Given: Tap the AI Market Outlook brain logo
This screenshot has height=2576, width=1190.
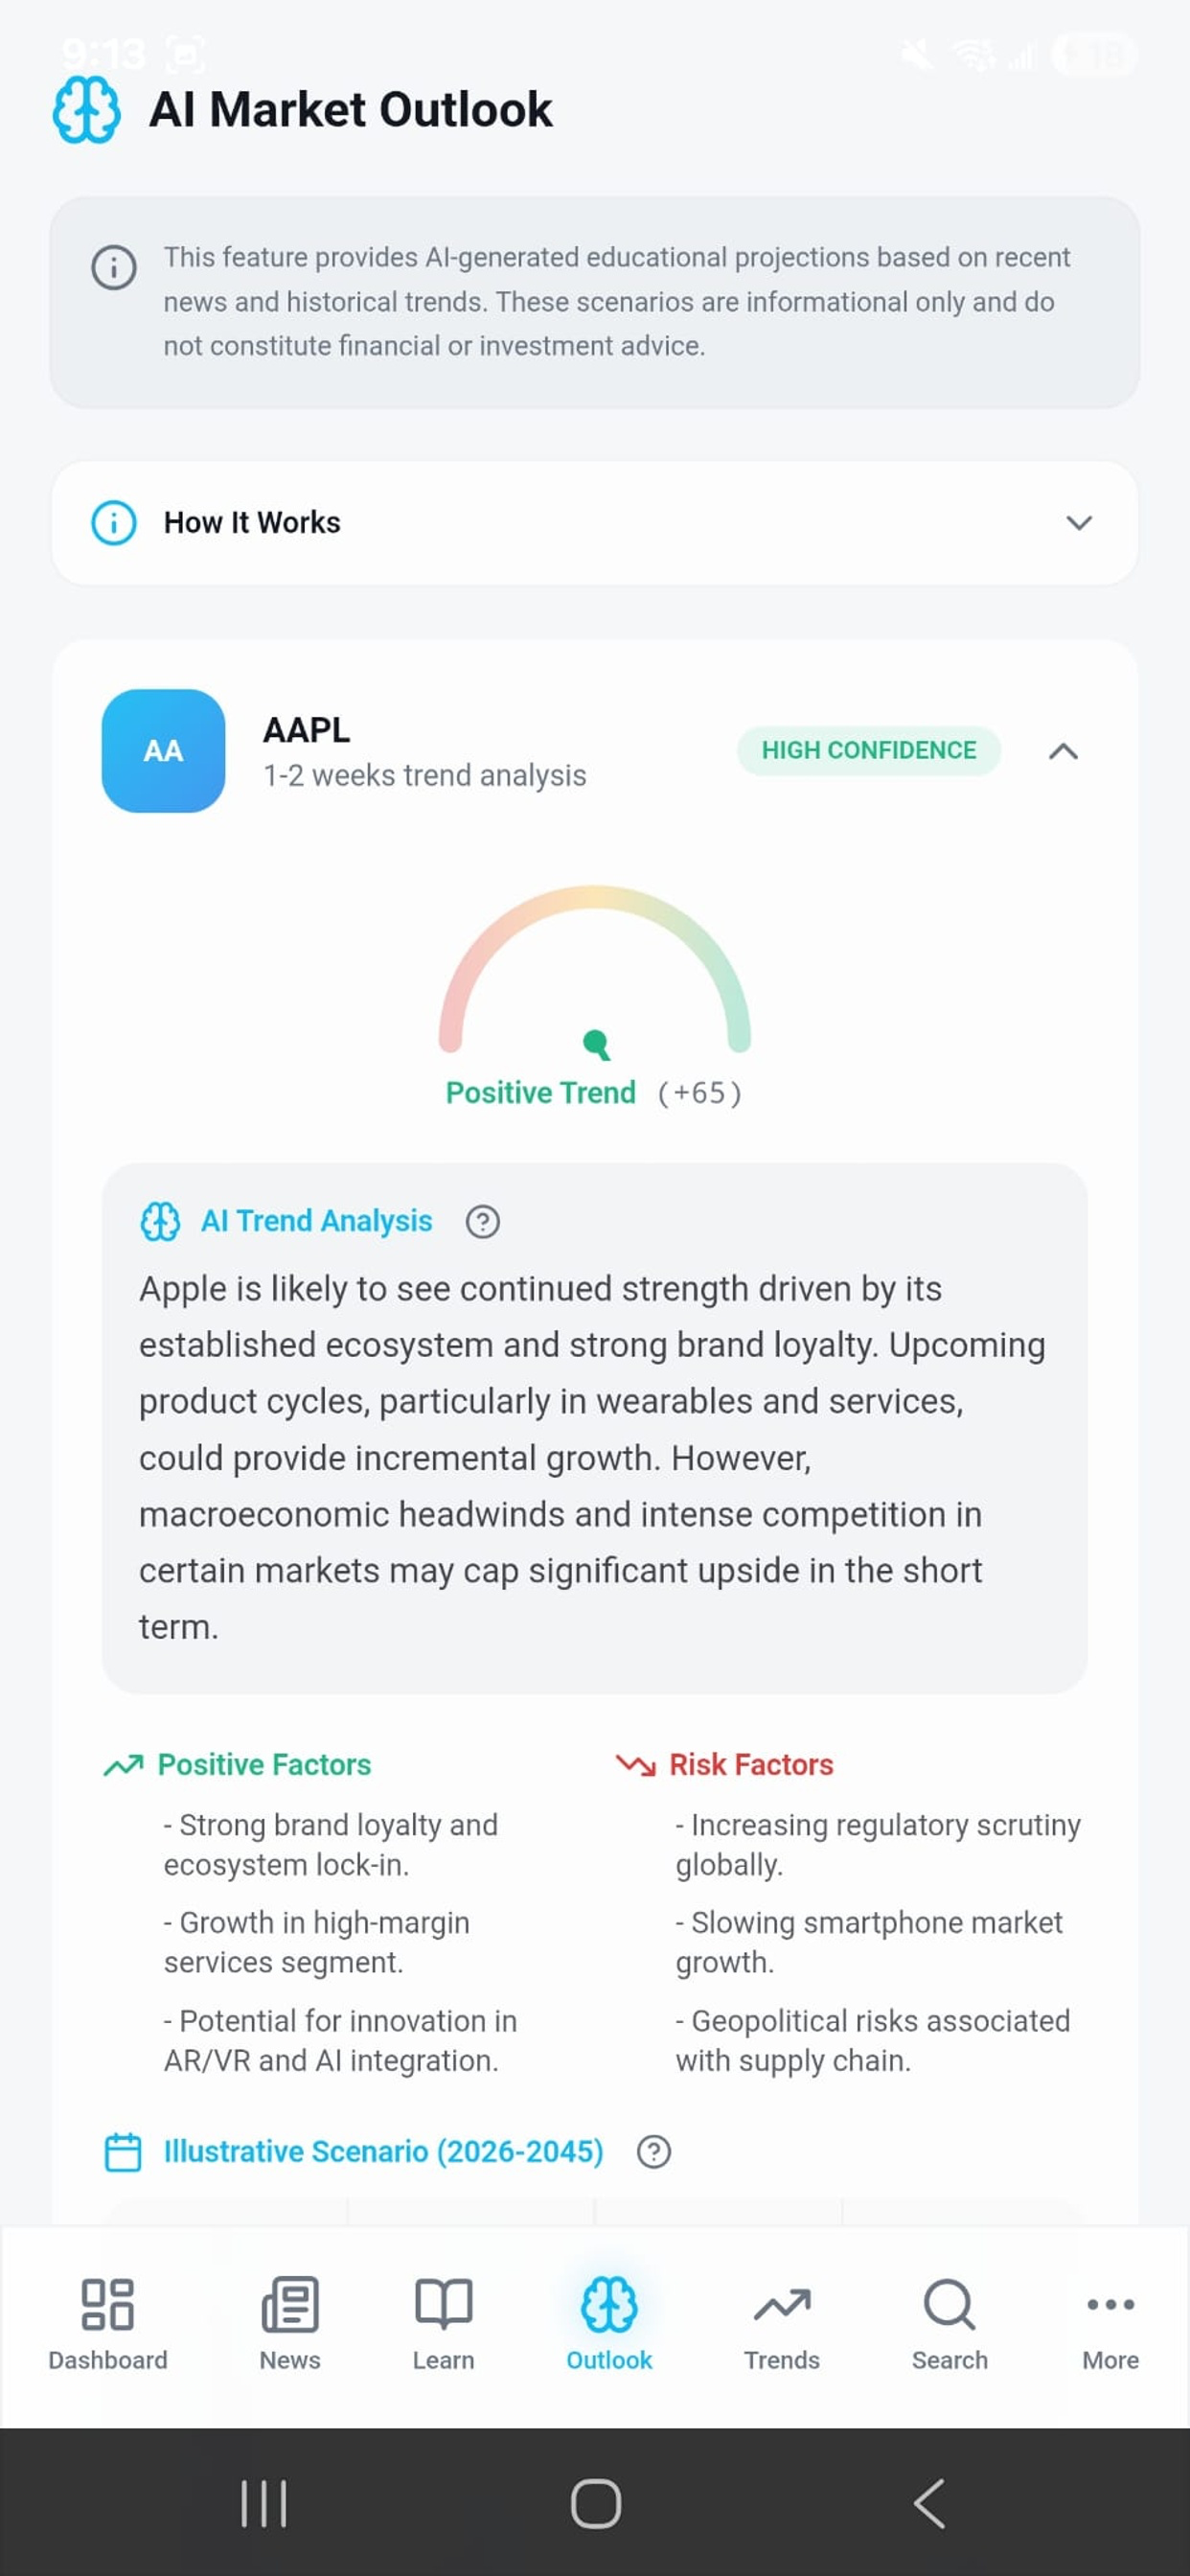Looking at the screenshot, I should click(86, 110).
